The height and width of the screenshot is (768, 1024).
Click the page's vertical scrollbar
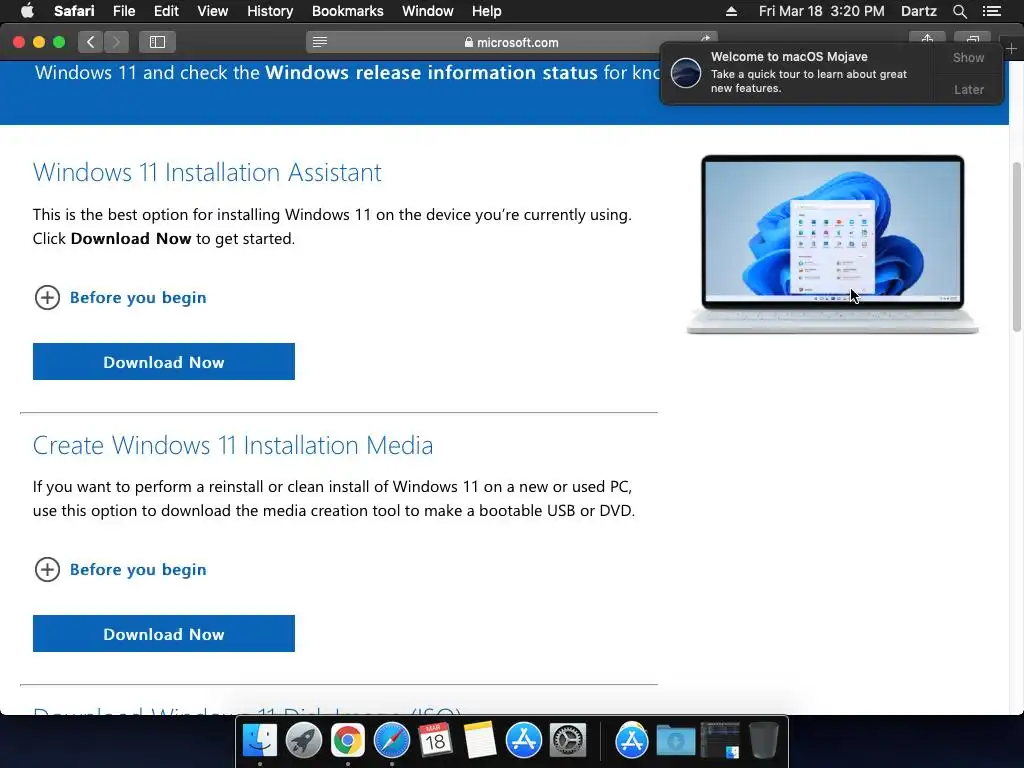click(1016, 246)
